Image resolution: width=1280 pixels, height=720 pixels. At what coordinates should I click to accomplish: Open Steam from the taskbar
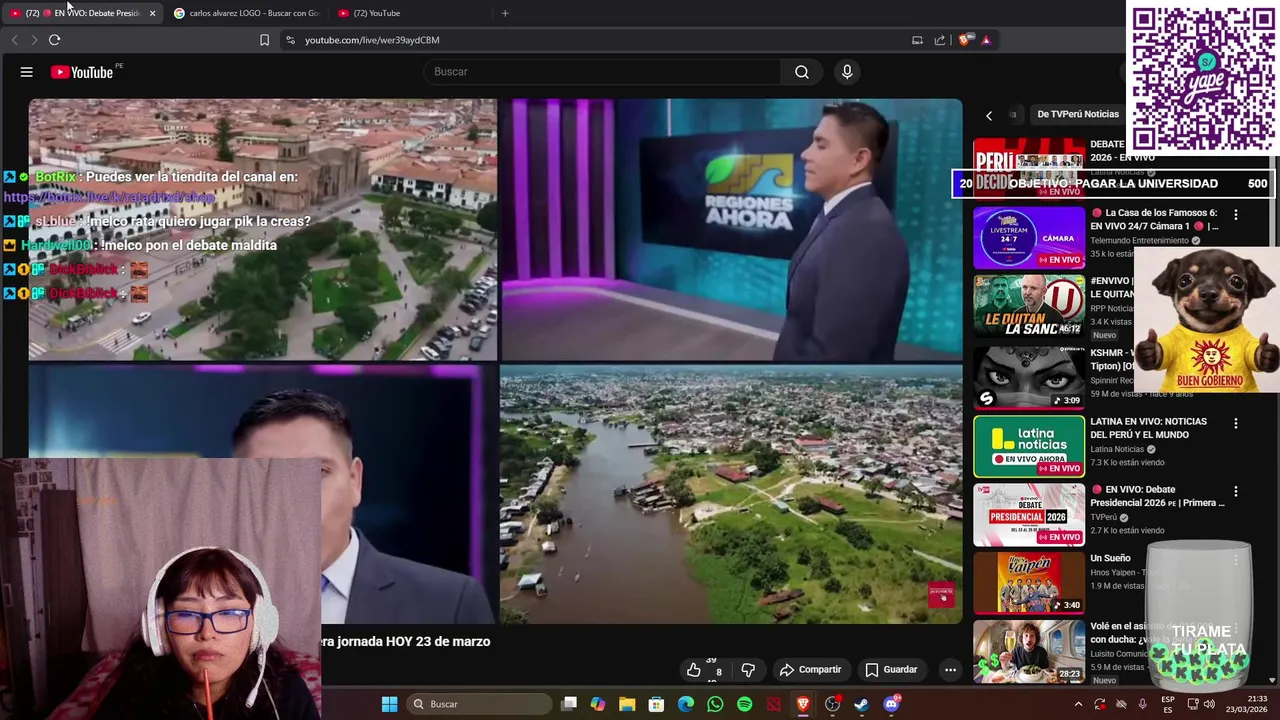(861, 704)
